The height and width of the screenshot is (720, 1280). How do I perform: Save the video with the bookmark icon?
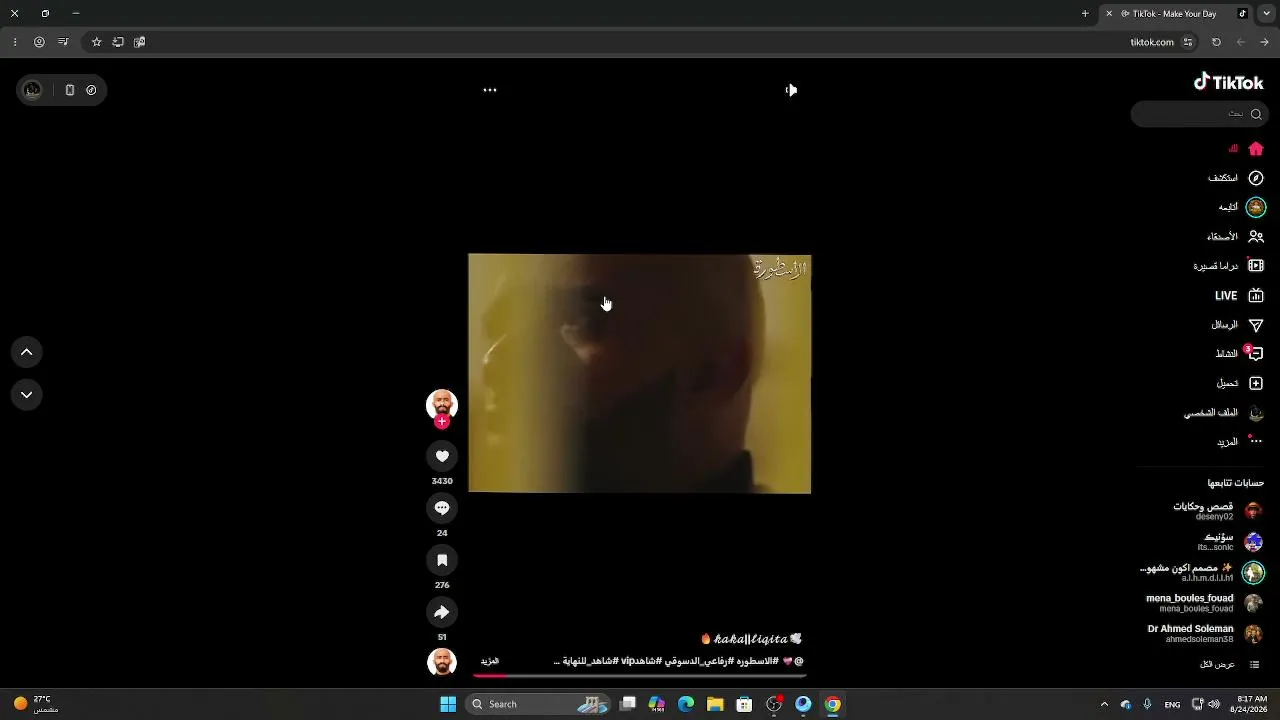coord(442,560)
